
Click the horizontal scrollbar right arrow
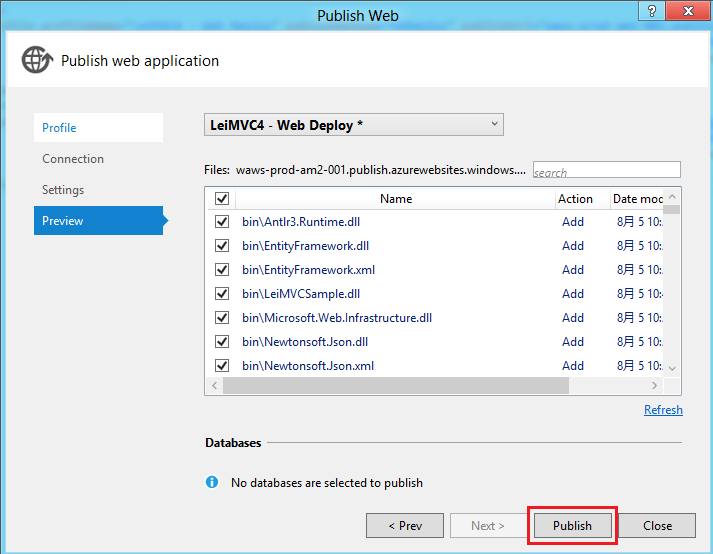coord(654,386)
